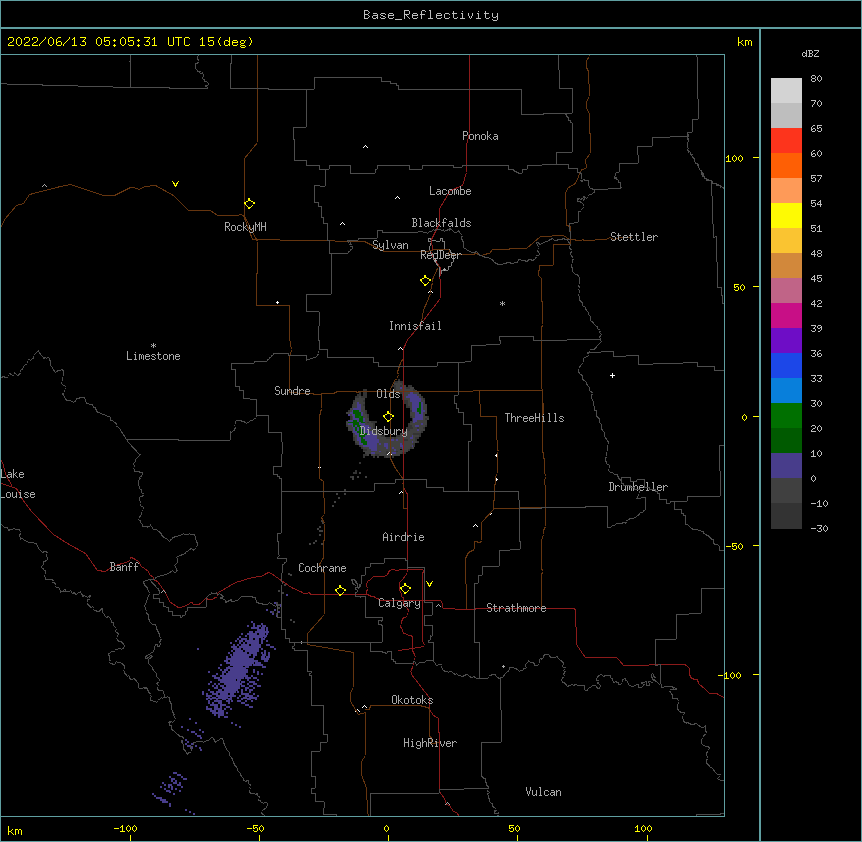Screen dimensions: 862x842
Task: Select the magenta swatch in the dBZ legend
Action: (x=786, y=315)
